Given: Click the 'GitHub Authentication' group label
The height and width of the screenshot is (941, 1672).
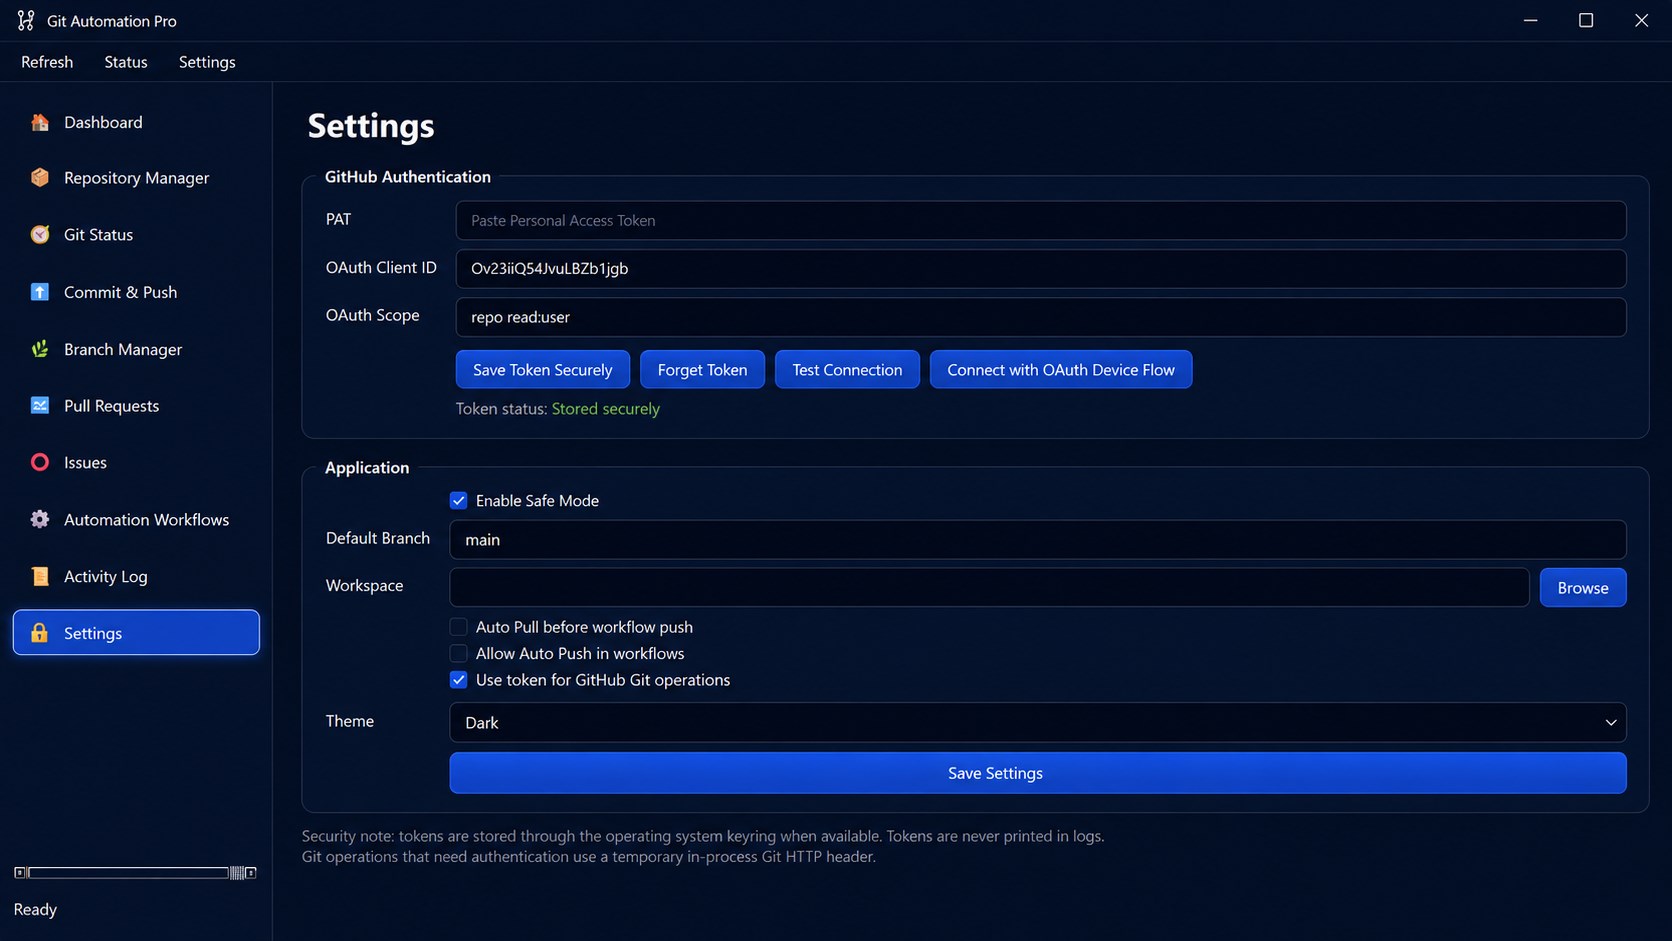Looking at the screenshot, I should (408, 177).
